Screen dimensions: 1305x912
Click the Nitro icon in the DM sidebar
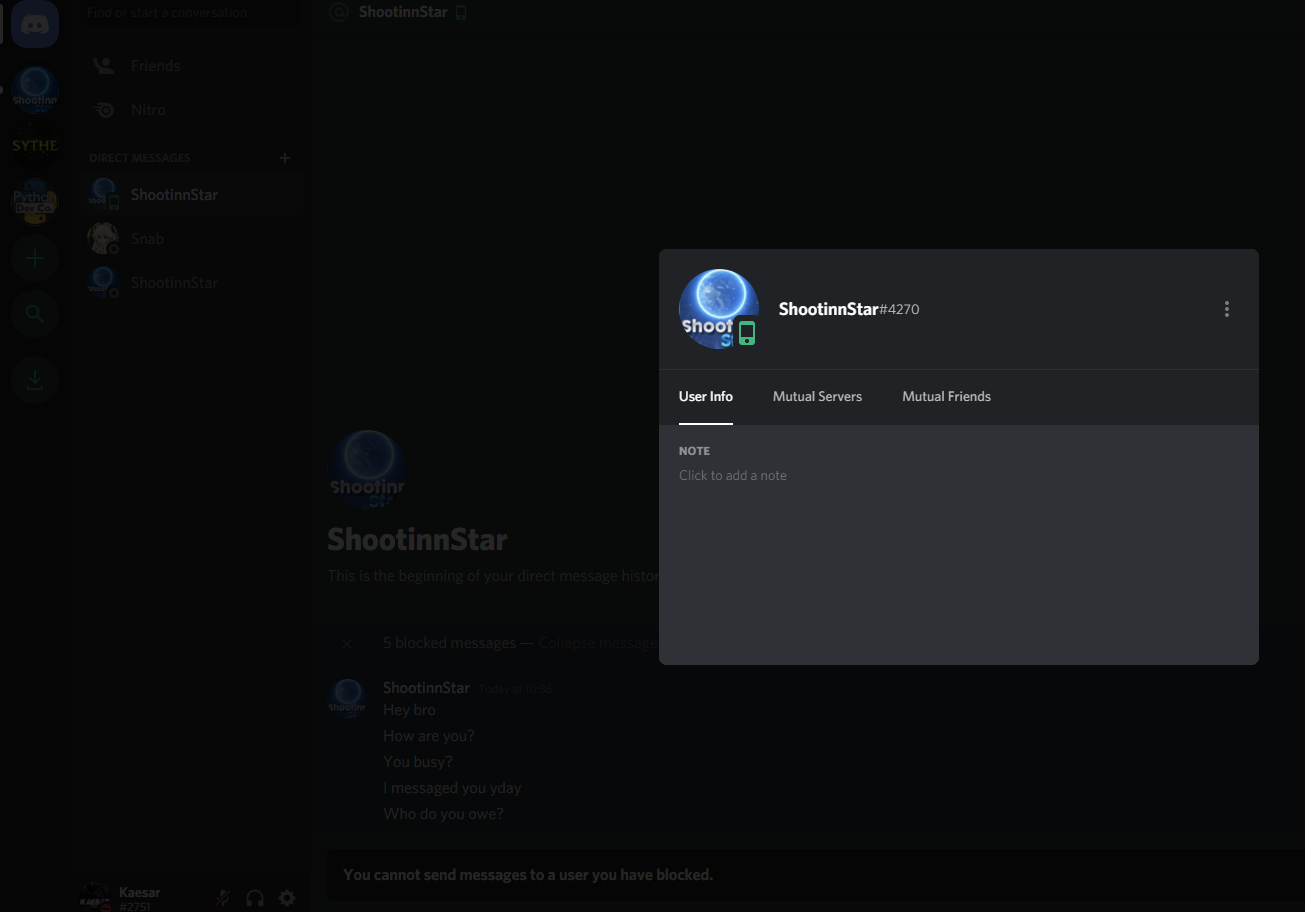tap(103, 110)
